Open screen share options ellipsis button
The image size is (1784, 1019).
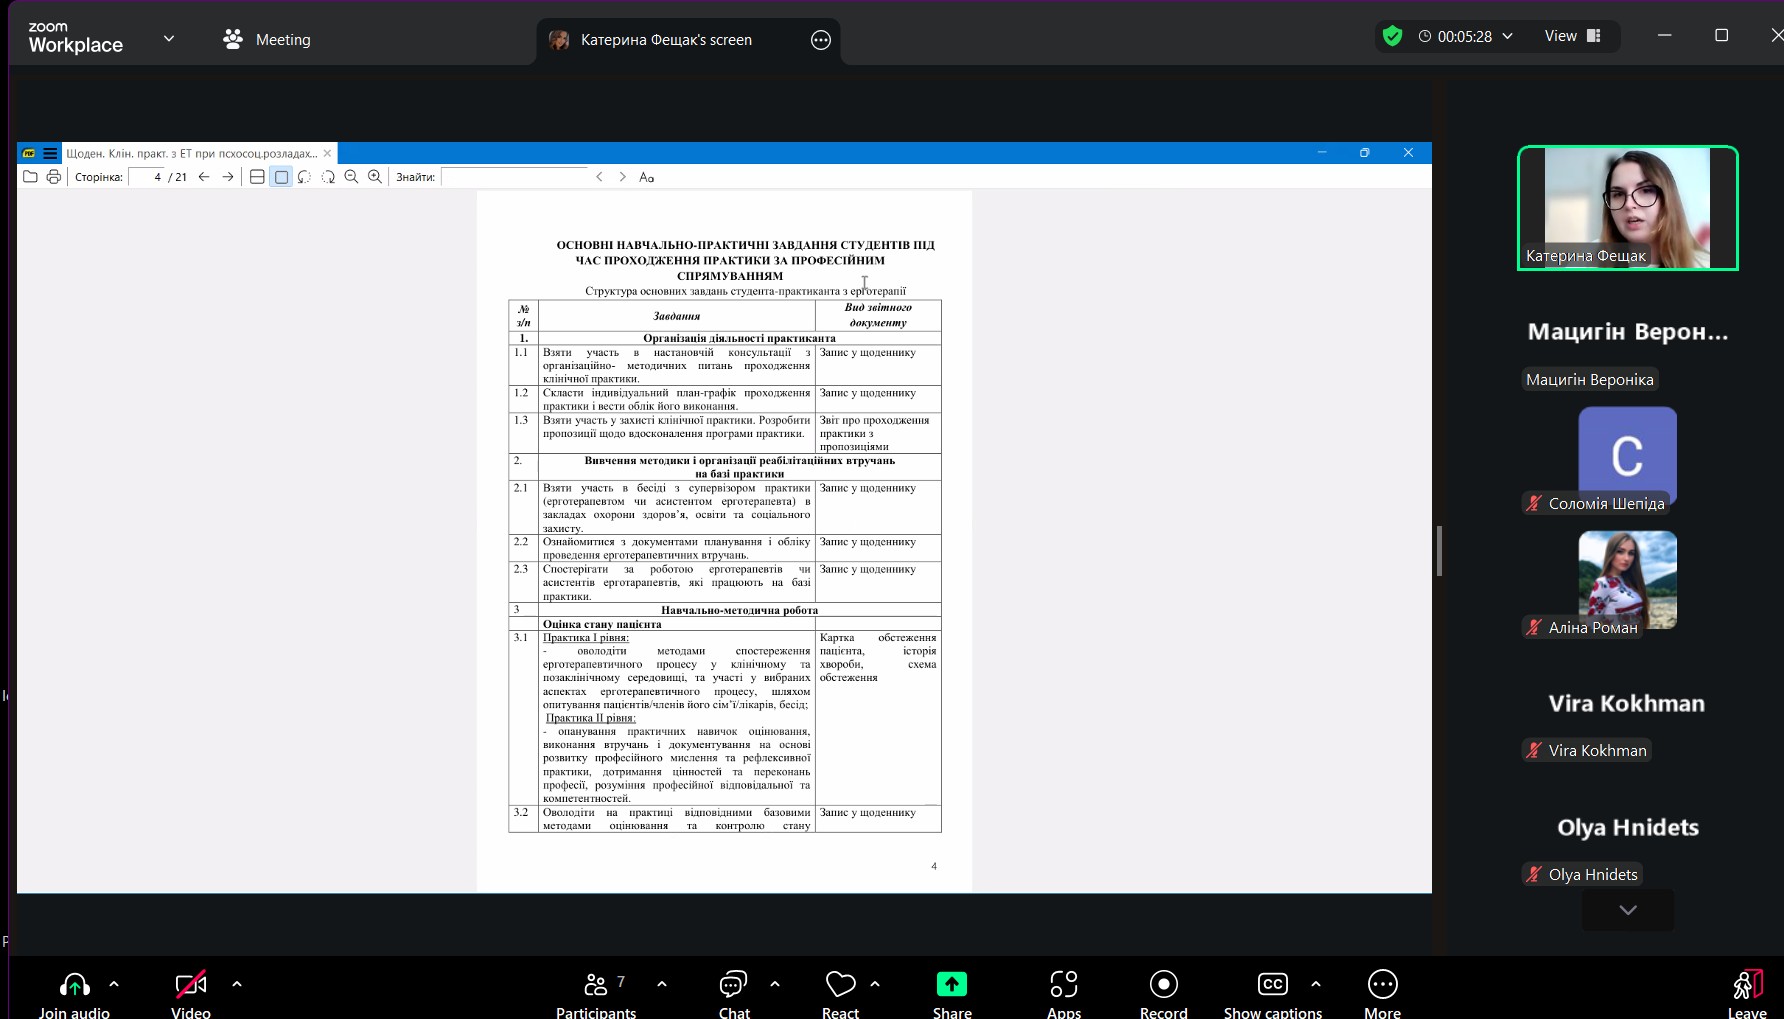(821, 40)
